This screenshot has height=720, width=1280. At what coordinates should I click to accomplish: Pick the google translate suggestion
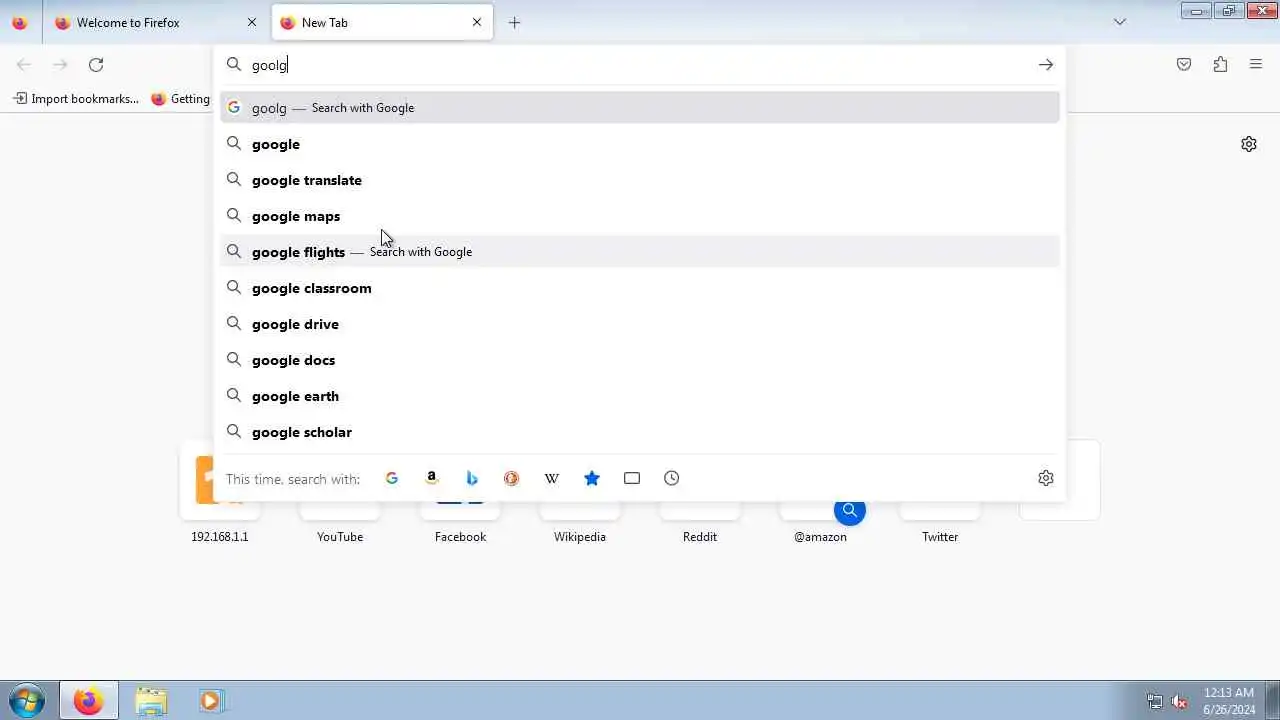click(x=640, y=180)
